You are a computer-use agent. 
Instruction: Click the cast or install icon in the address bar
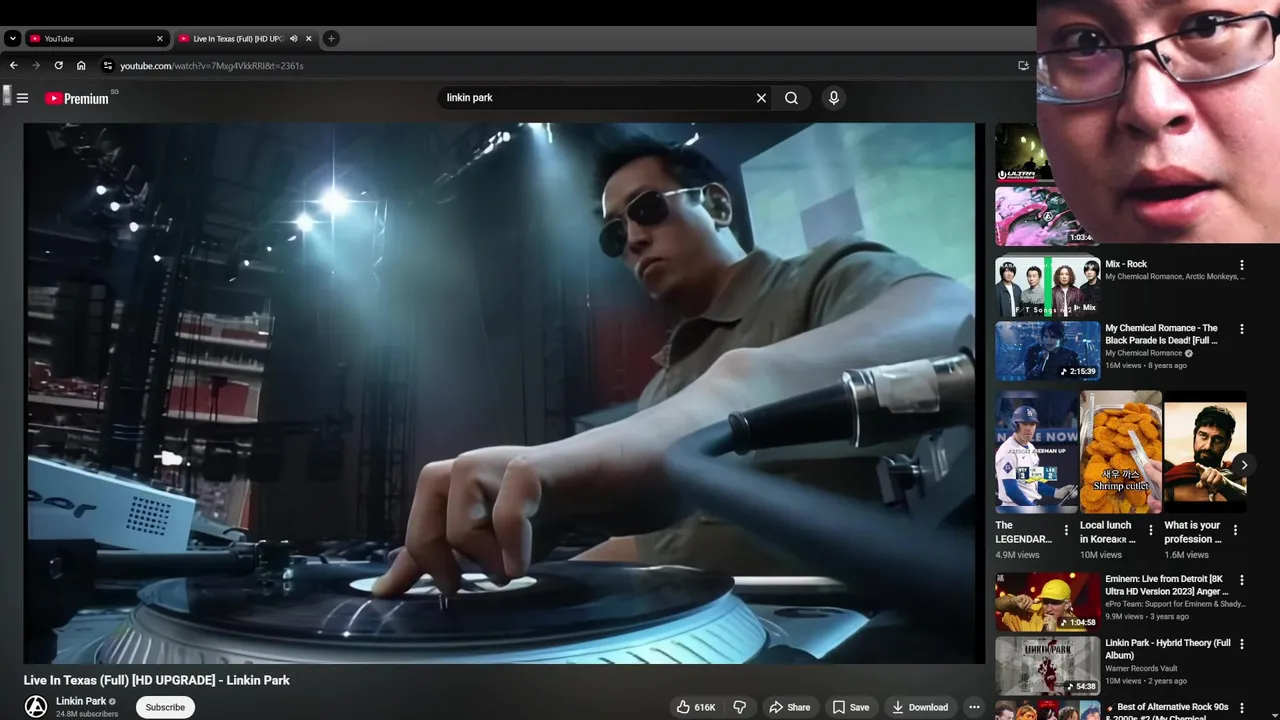click(x=1023, y=66)
